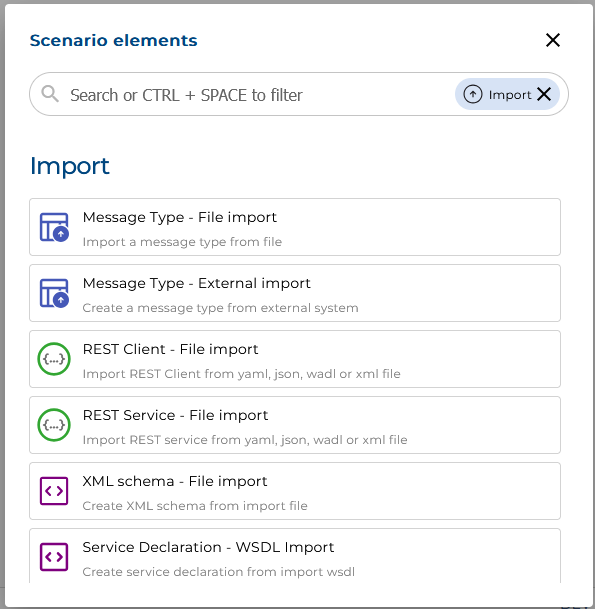
Task: Click the Service Declaration WSDL code icon
Action: pyautogui.click(x=54, y=557)
